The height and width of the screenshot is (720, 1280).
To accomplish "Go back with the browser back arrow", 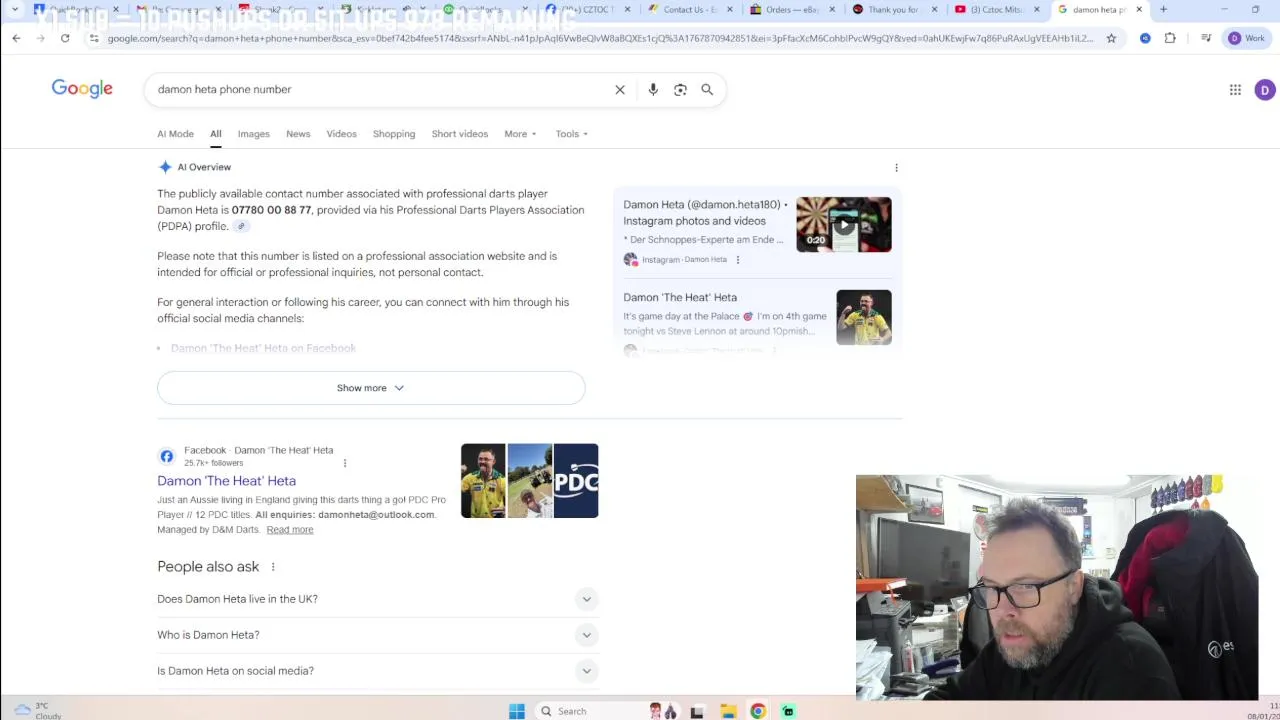I will 16,38.
